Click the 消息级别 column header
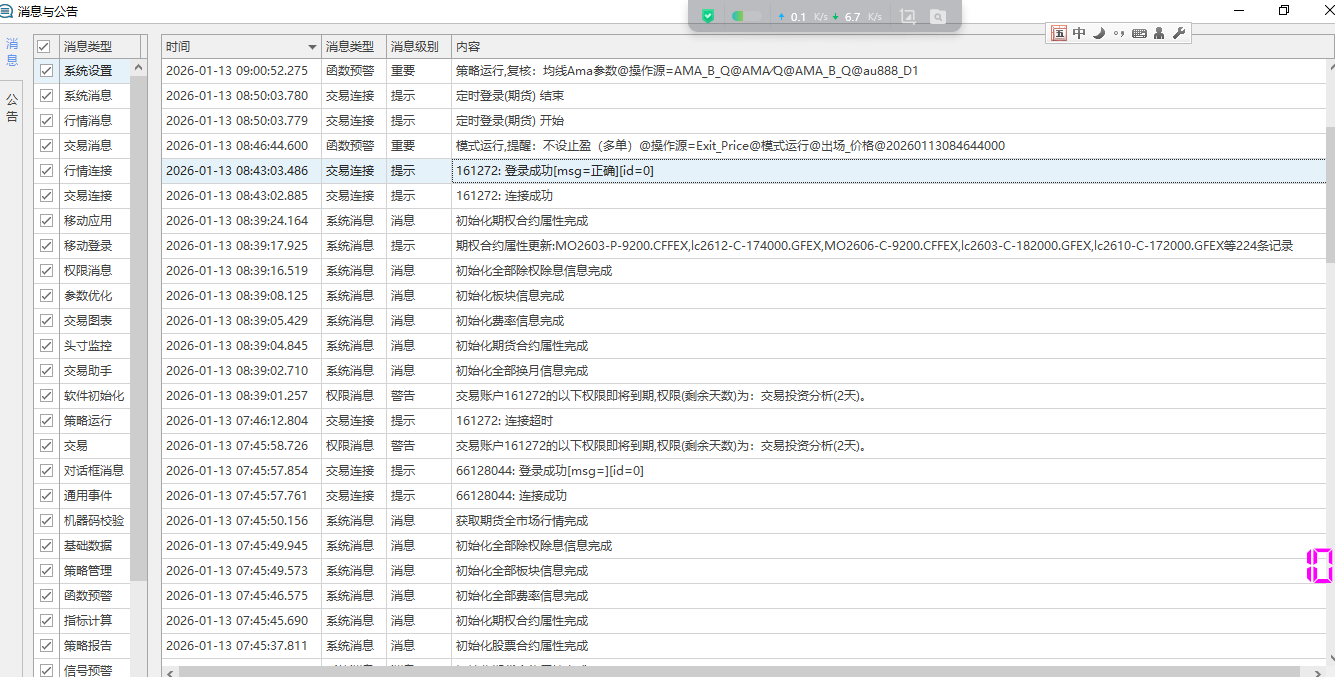1335x677 pixels. pos(415,47)
